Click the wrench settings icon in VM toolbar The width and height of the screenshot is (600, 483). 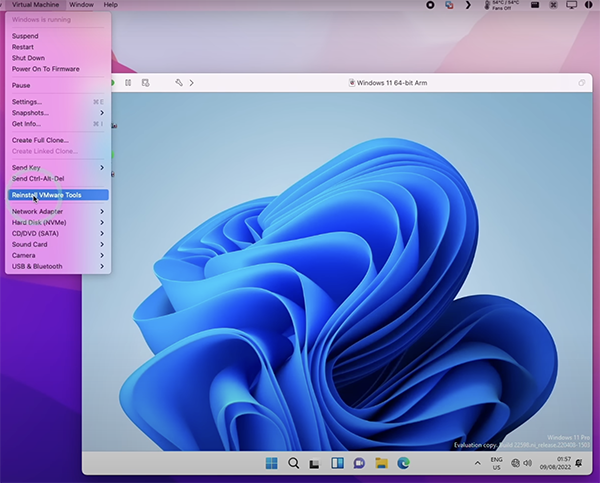coord(179,83)
